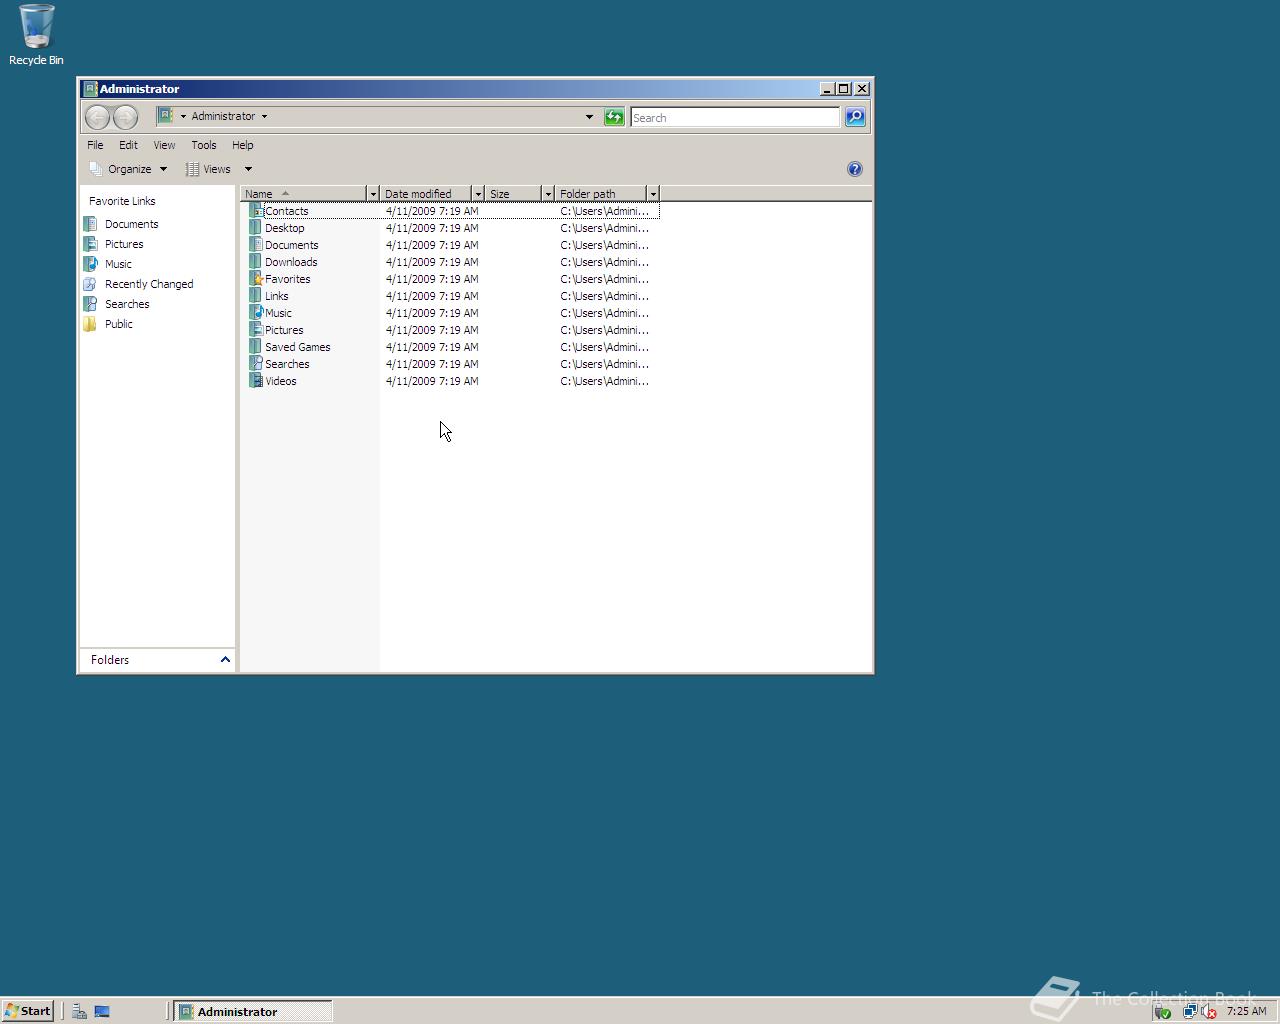Click the tray icon with the green check mark
Viewport: 1280px width, 1024px height.
coord(1162,1012)
